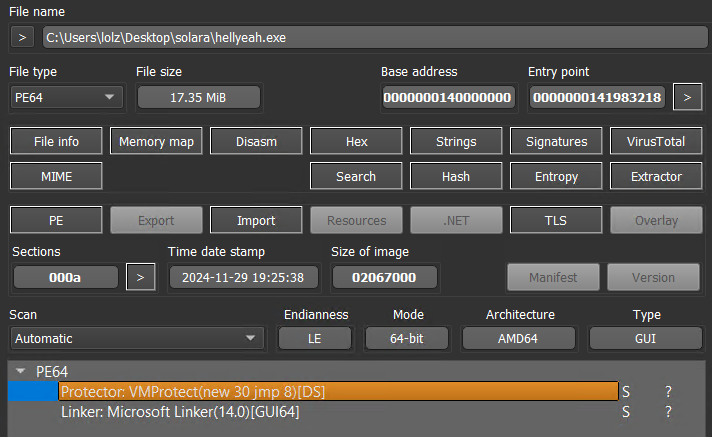Open the File type PE64 dropdown
712x437 pixels.
pyautogui.click(x=66, y=97)
